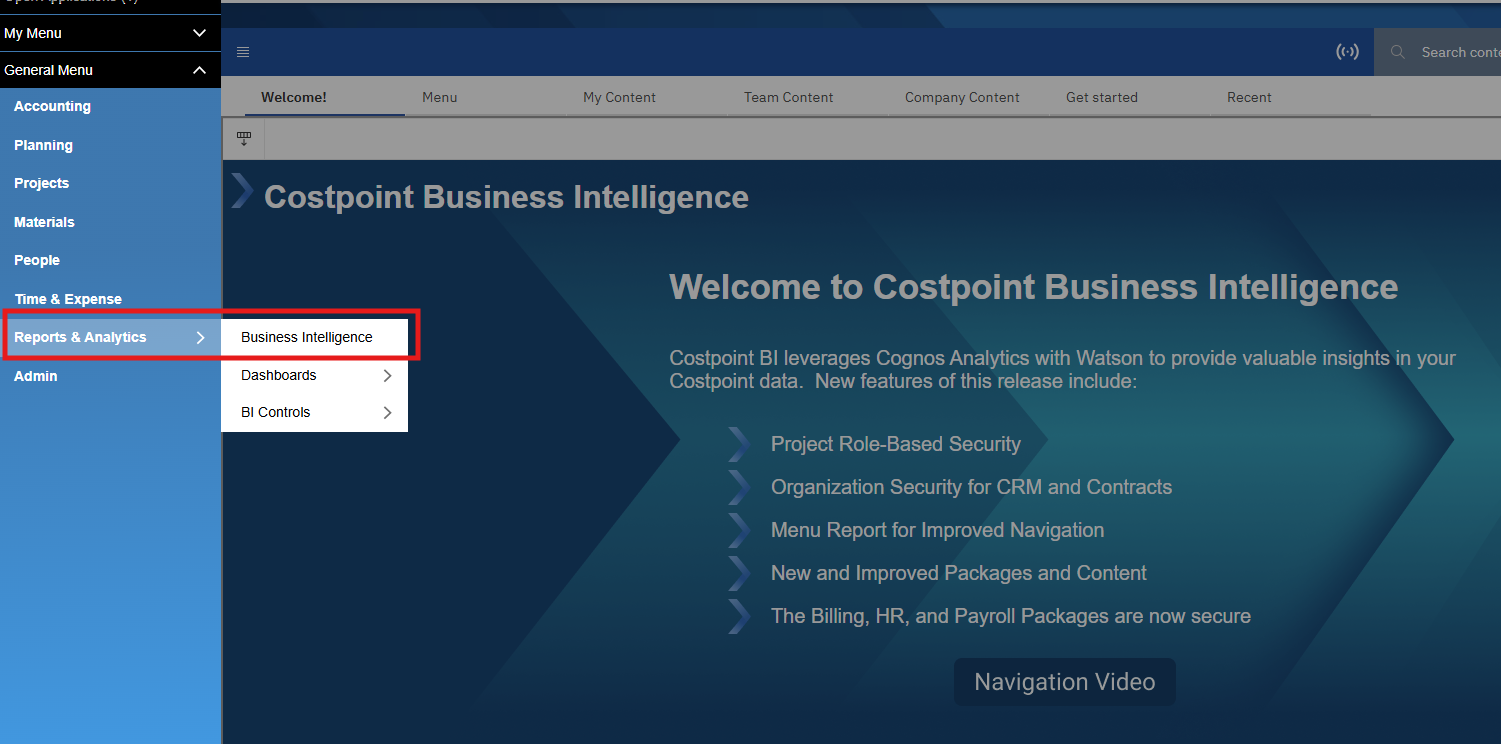
Task: Click the broadcast notifications icon
Action: 1347,51
